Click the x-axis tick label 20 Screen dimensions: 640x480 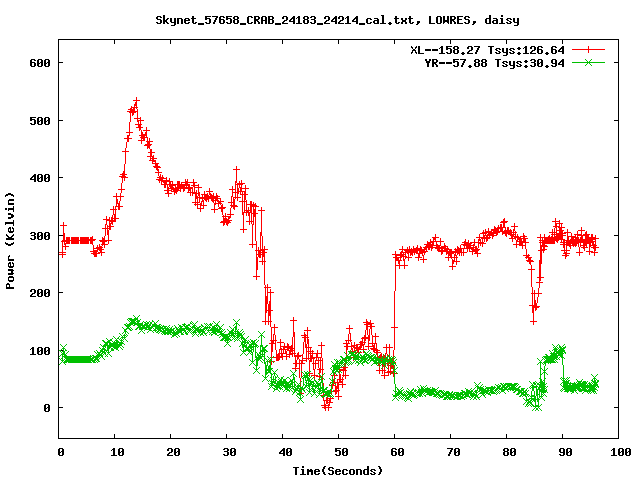[173, 452]
